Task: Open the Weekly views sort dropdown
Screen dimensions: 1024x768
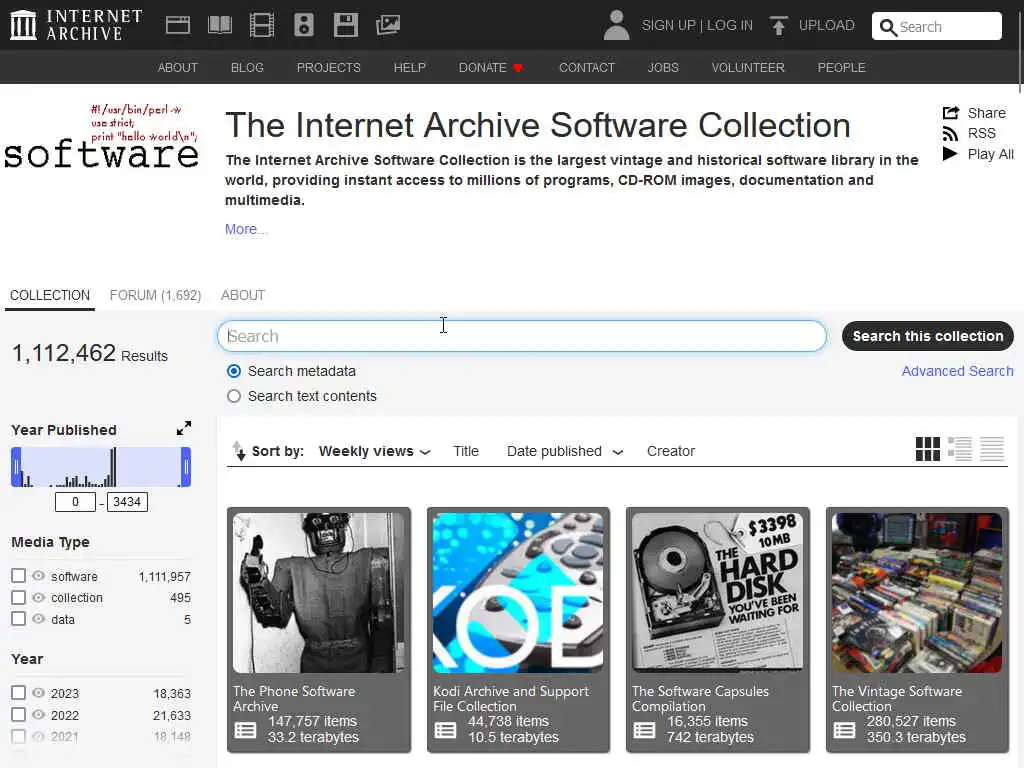Action: pyautogui.click(x=375, y=451)
